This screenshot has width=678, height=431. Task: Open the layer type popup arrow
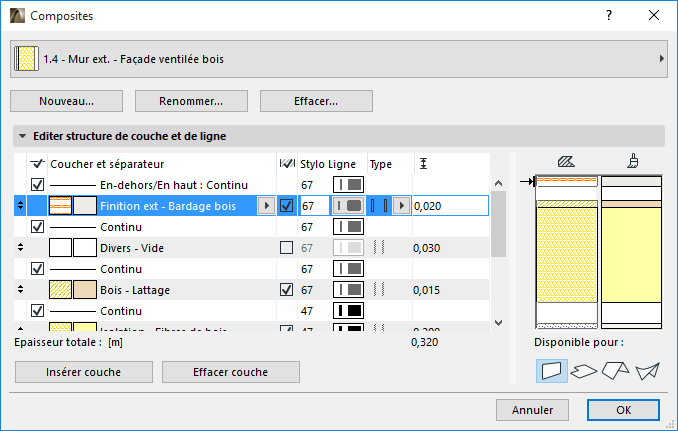[x=401, y=206]
